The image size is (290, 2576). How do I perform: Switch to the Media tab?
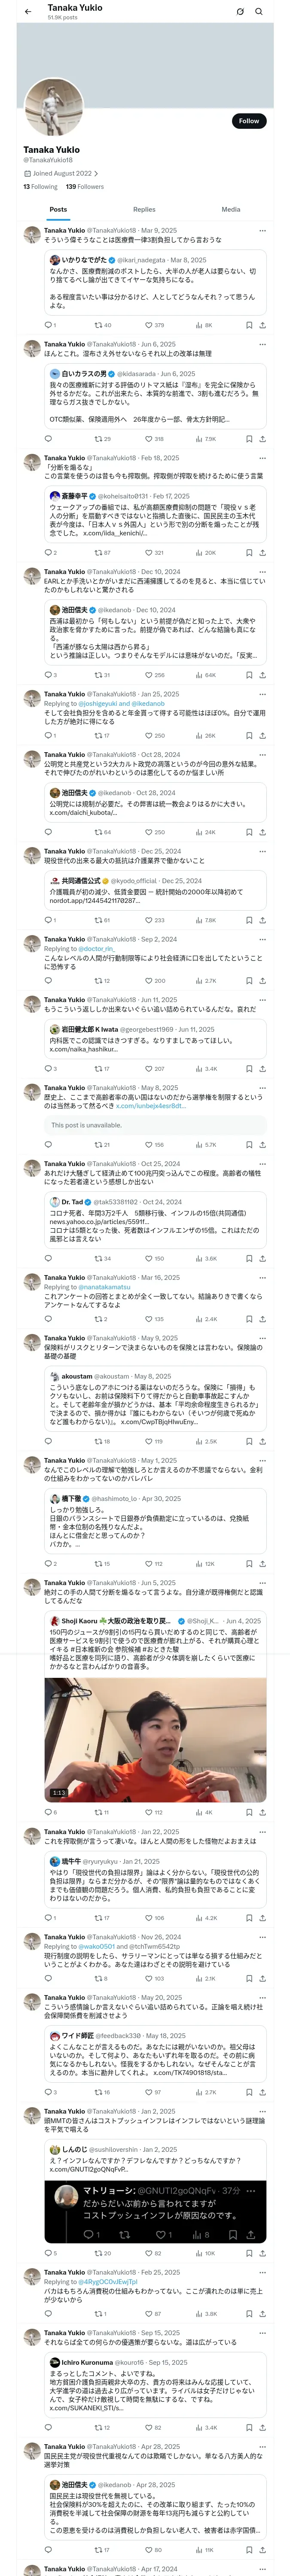(x=231, y=210)
